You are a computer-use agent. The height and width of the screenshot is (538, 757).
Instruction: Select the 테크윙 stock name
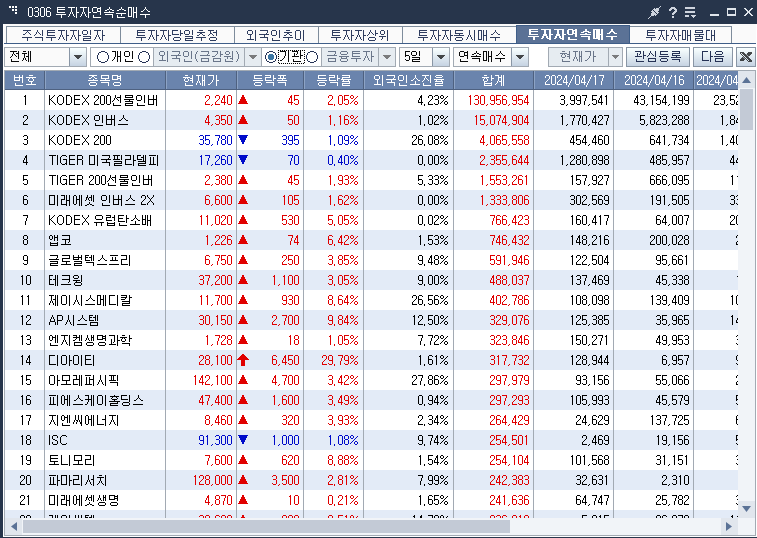(66, 281)
